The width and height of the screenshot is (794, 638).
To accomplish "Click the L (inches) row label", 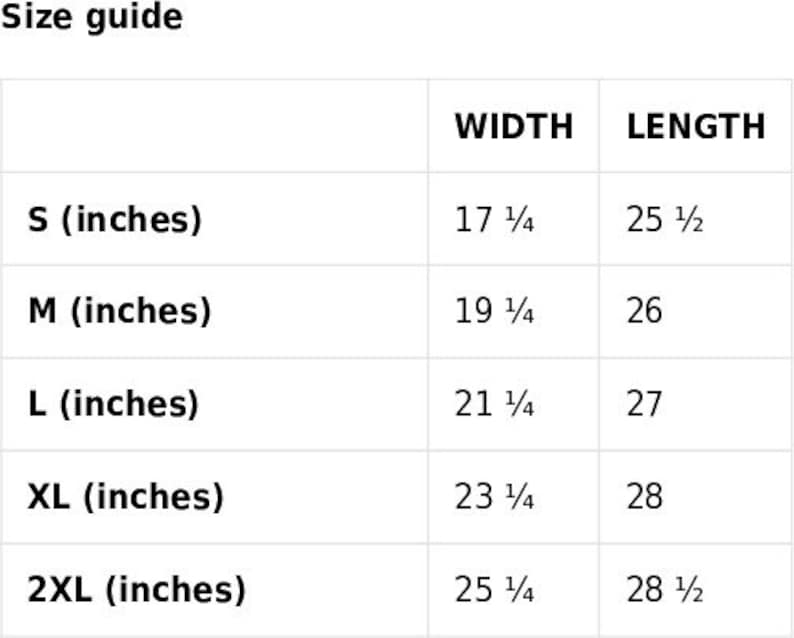I will tap(113, 404).
